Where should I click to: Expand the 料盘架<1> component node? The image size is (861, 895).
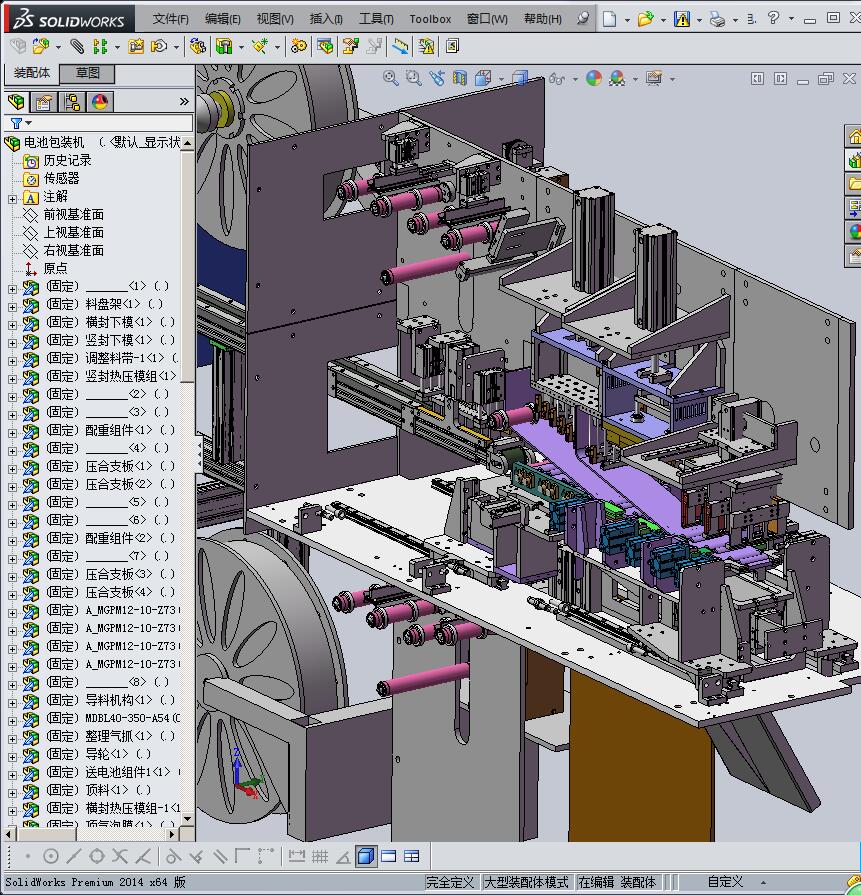click(x=12, y=304)
